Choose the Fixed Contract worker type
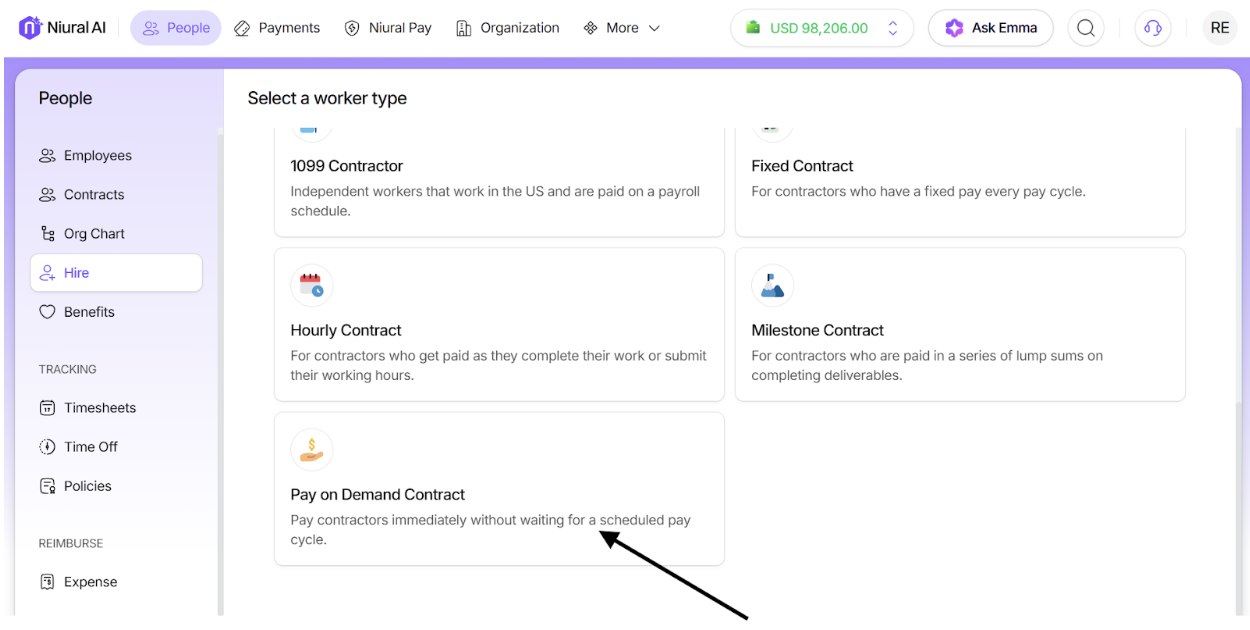This screenshot has width=1250, height=630. [x=959, y=185]
